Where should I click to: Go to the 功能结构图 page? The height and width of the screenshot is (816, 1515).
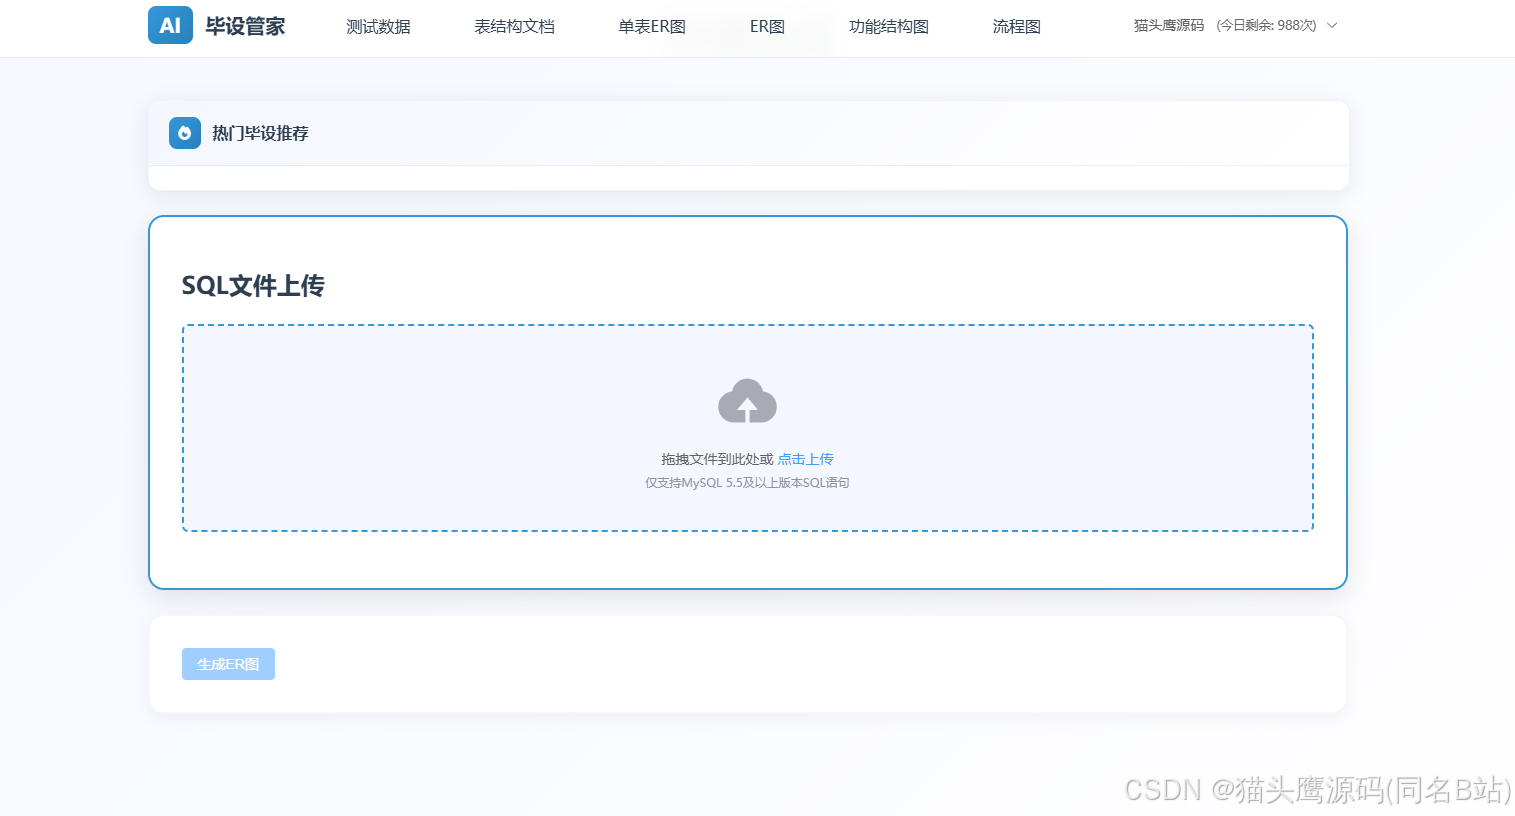[x=888, y=27]
